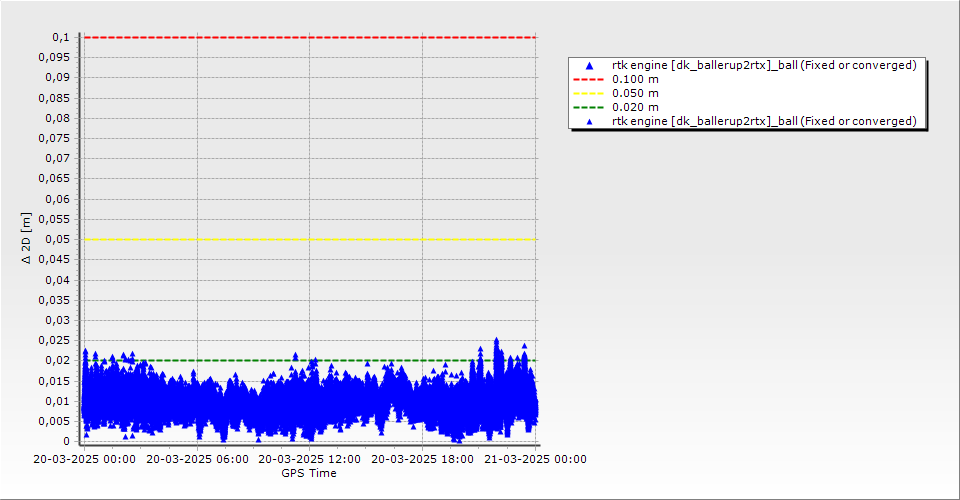The image size is (960, 500).
Task: Click the yellow 0.050 m threshold line in plot
Action: [310, 239]
